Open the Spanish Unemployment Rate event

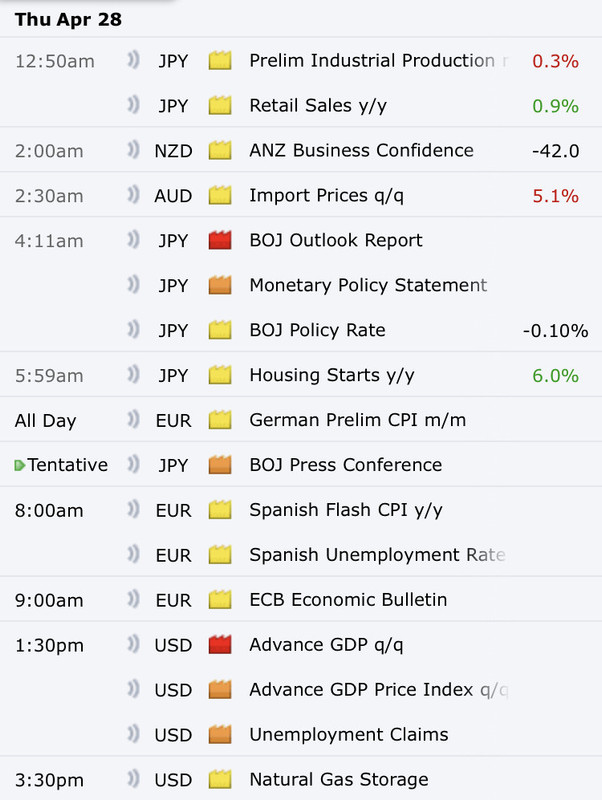[378, 555]
